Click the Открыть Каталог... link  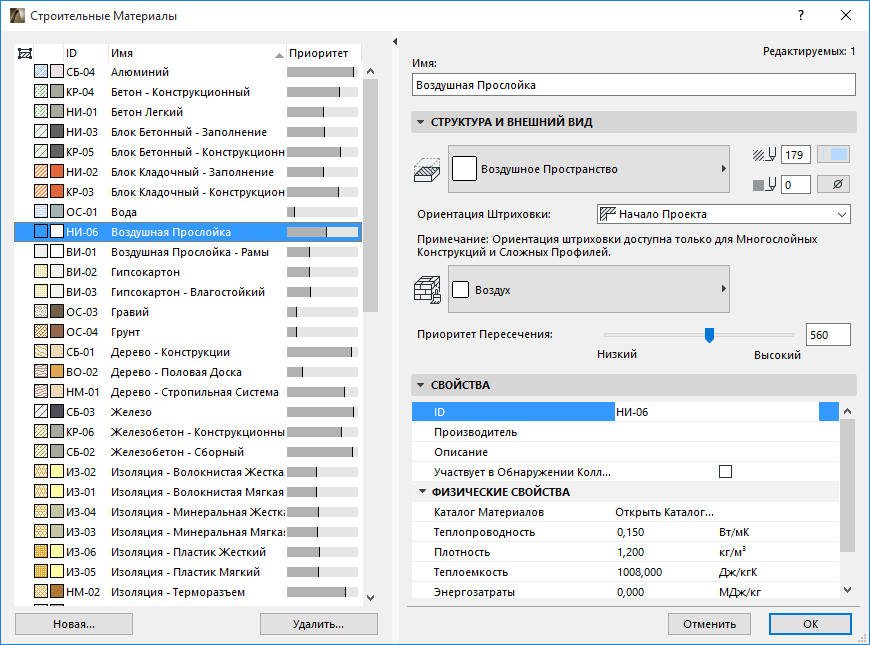click(x=664, y=512)
